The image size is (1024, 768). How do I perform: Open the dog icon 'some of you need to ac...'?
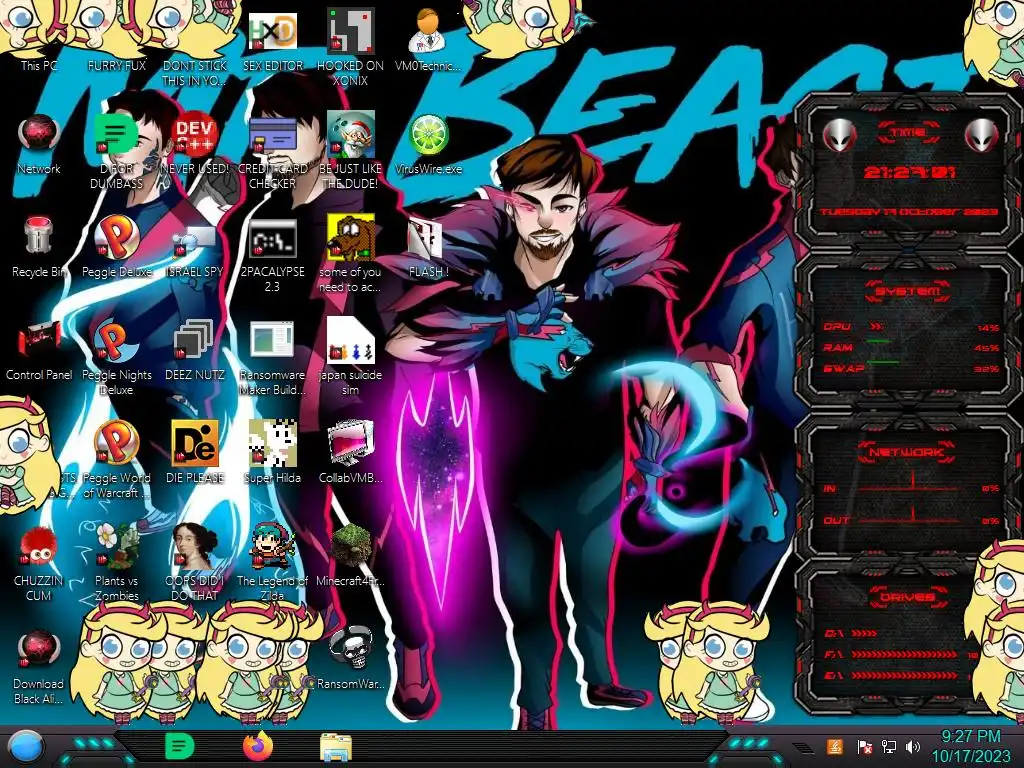point(351,236)
